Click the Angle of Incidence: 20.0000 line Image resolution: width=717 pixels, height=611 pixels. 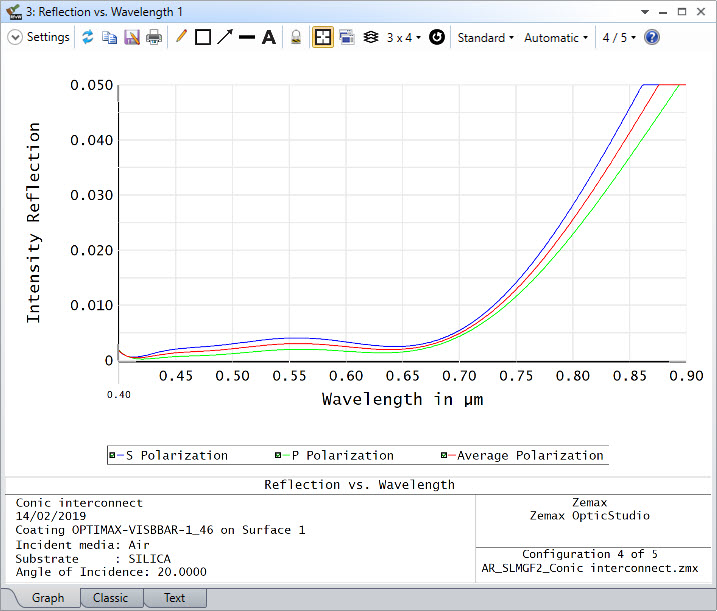point(111,572)
